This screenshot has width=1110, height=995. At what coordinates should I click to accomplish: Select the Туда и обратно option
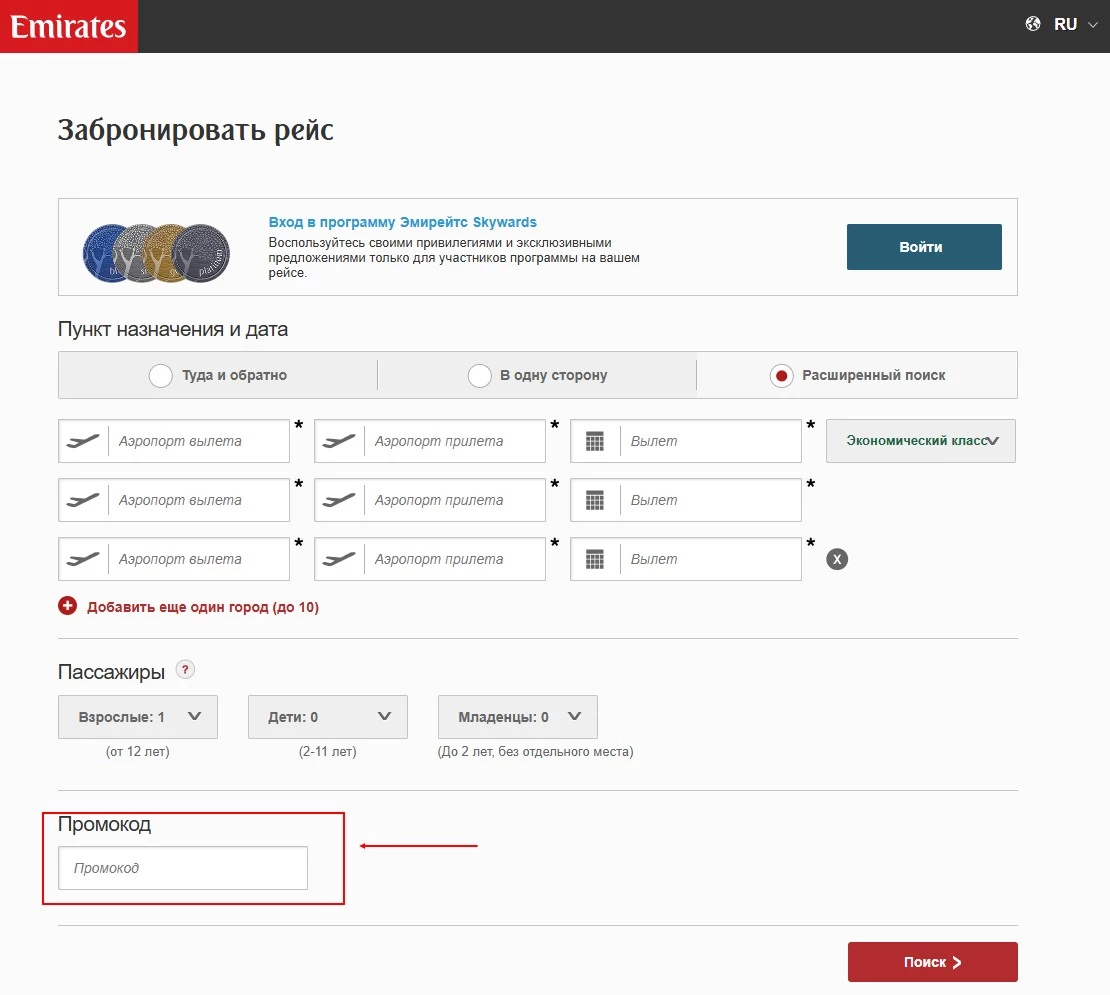[x=161, y=375]
